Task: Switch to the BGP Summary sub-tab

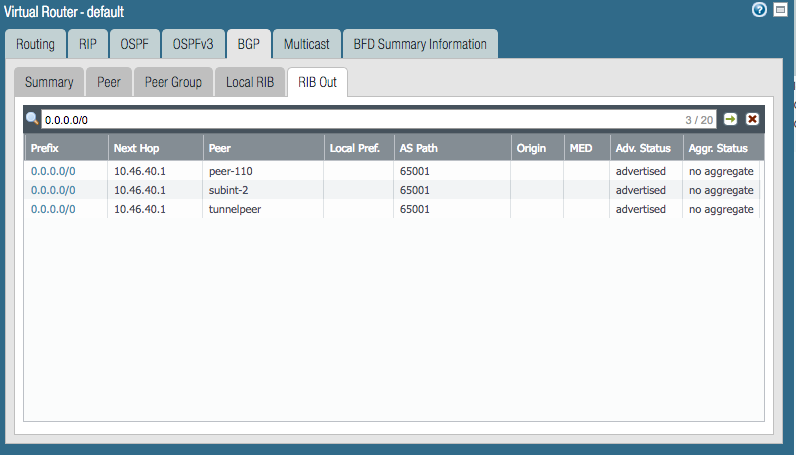Action: coord(49,82)
